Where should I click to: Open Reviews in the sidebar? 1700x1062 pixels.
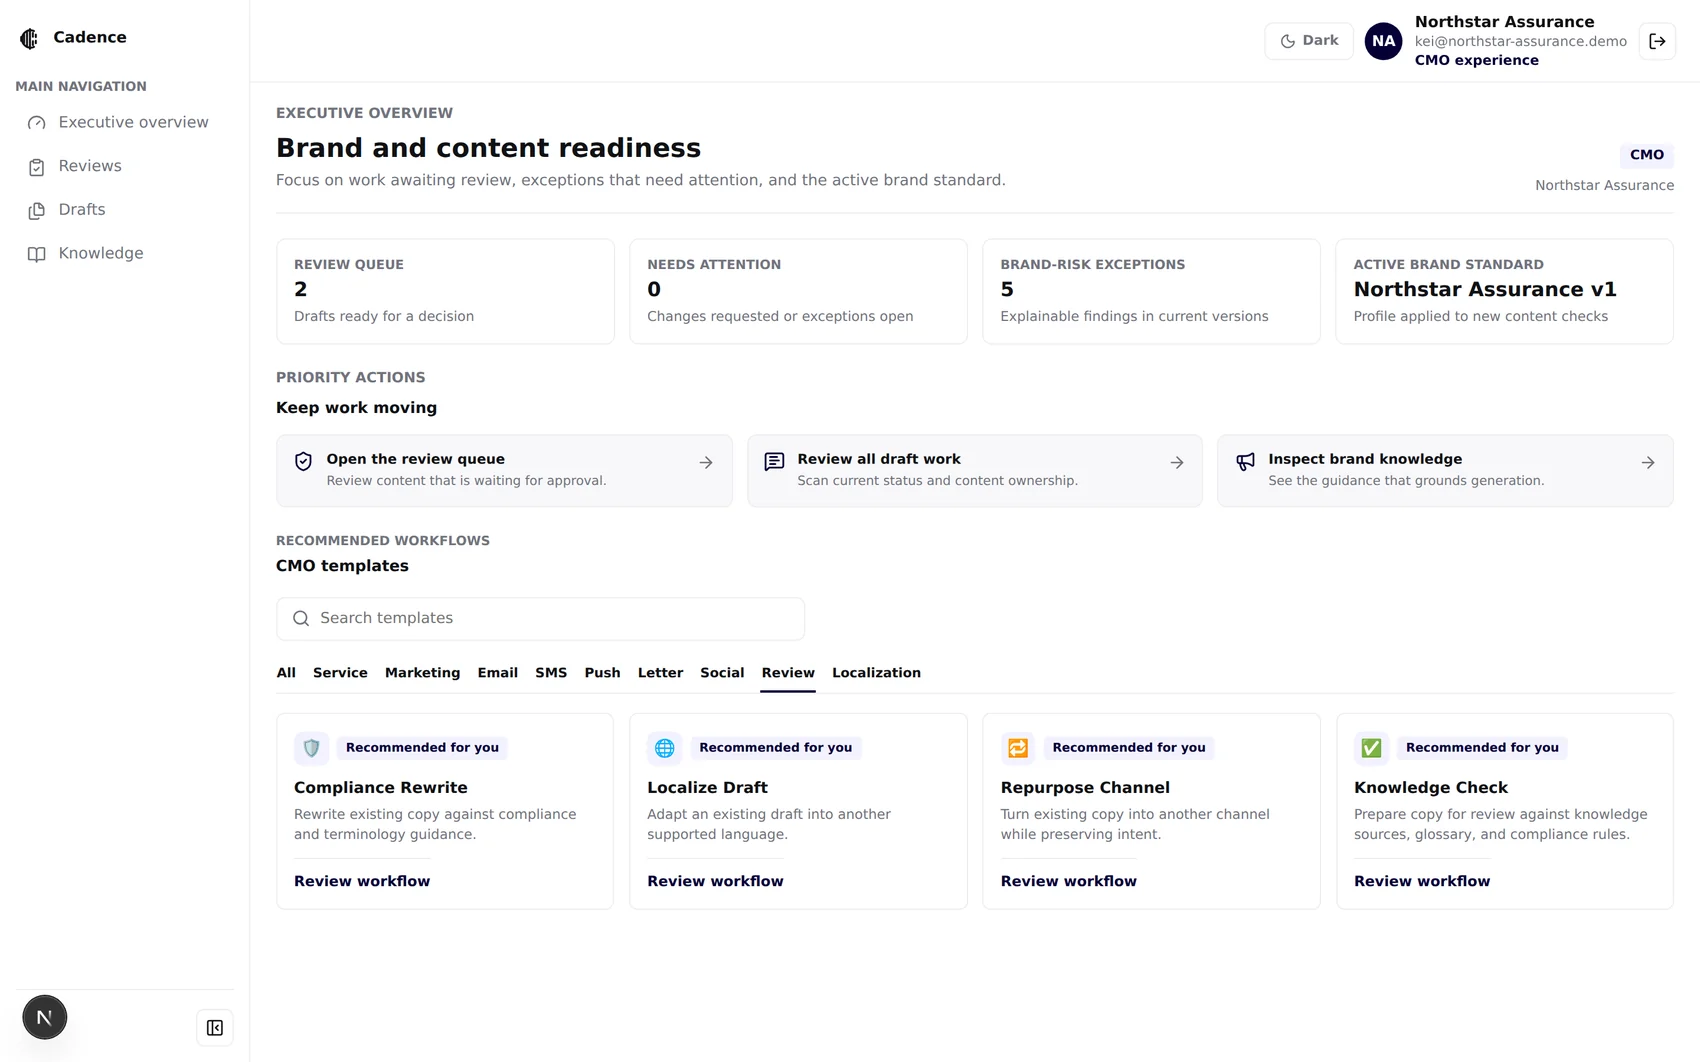coord(125,166)
